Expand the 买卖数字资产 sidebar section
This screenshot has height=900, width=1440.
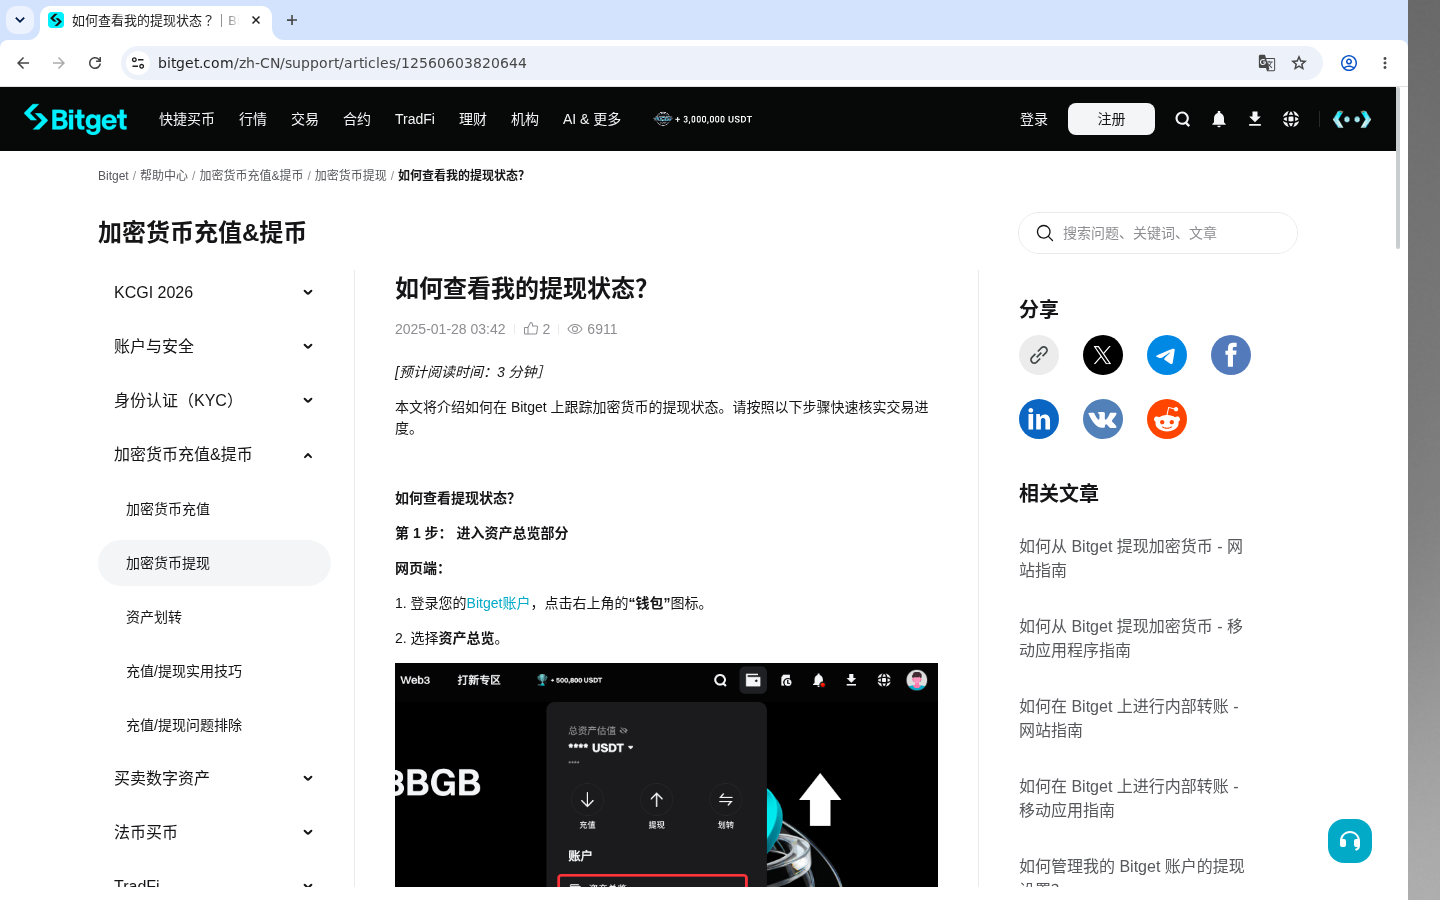[214, 778]
